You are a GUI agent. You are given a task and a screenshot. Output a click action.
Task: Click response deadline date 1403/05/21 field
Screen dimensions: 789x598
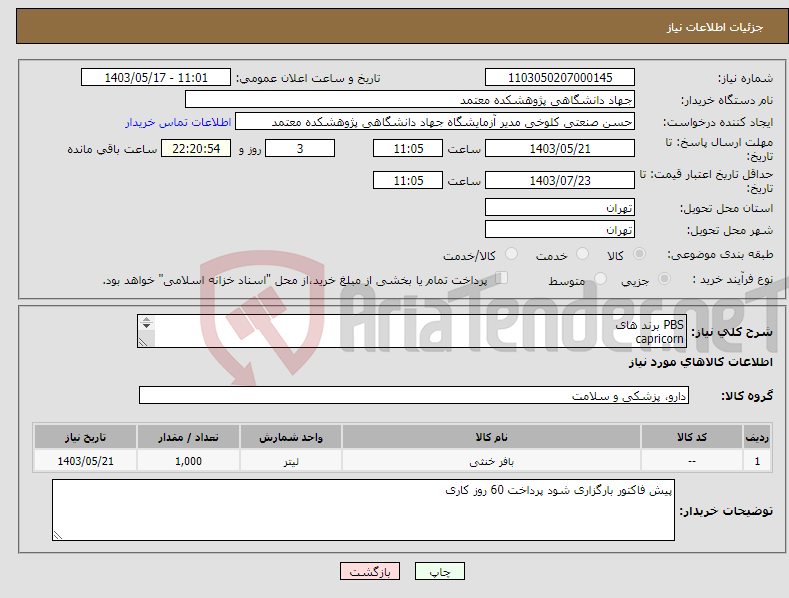pos(560,148)
